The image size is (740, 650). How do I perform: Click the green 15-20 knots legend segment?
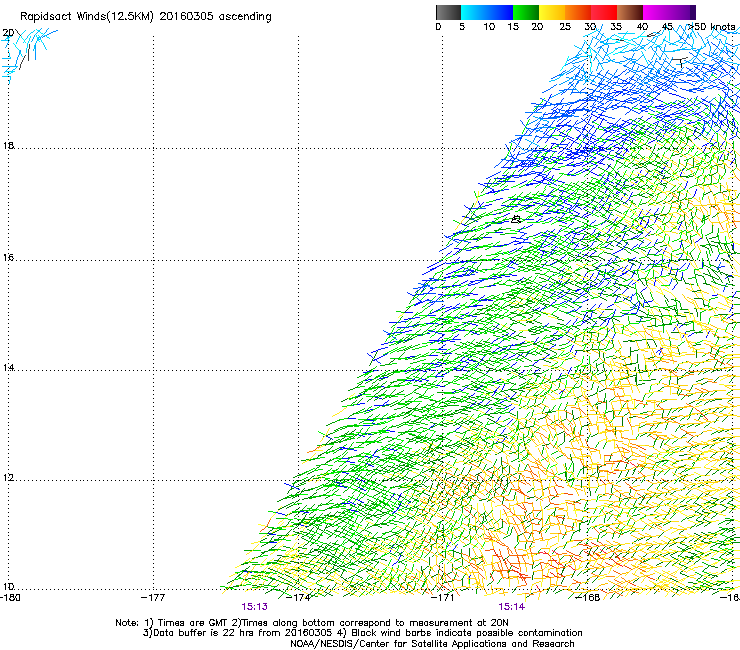(526, 12)
